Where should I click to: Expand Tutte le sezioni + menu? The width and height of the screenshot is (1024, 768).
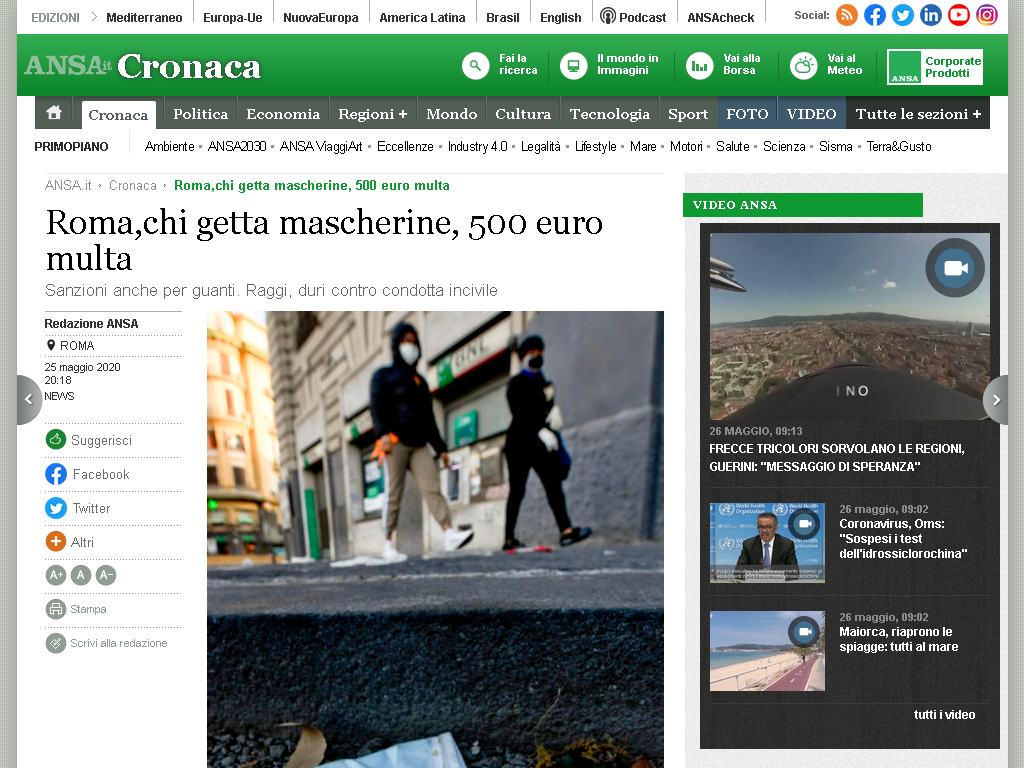(918, 114)
